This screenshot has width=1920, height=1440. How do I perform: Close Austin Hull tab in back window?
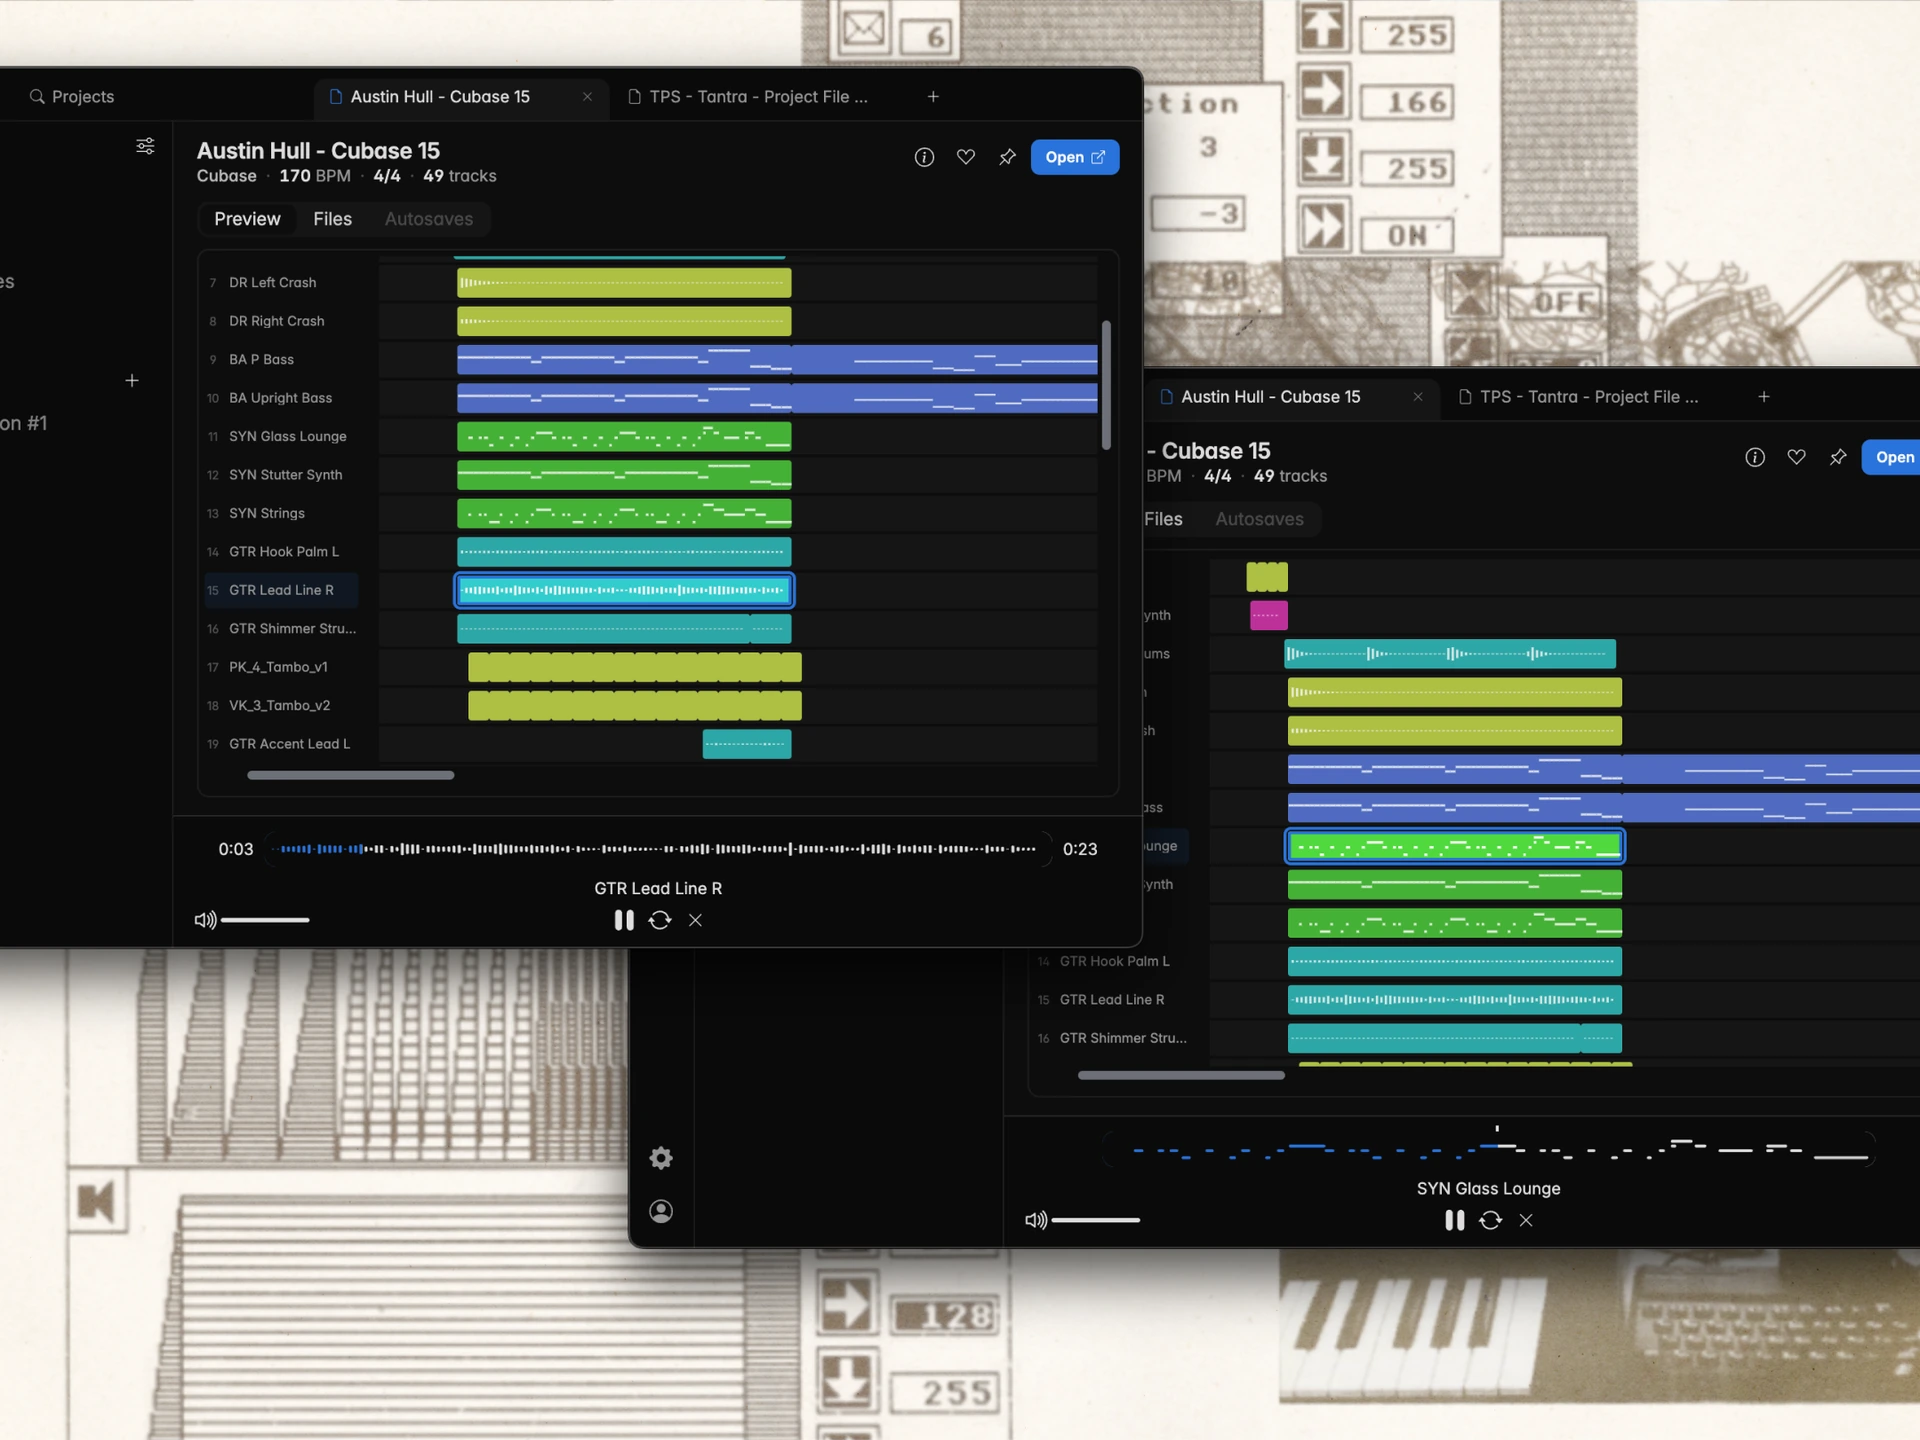1418,397
